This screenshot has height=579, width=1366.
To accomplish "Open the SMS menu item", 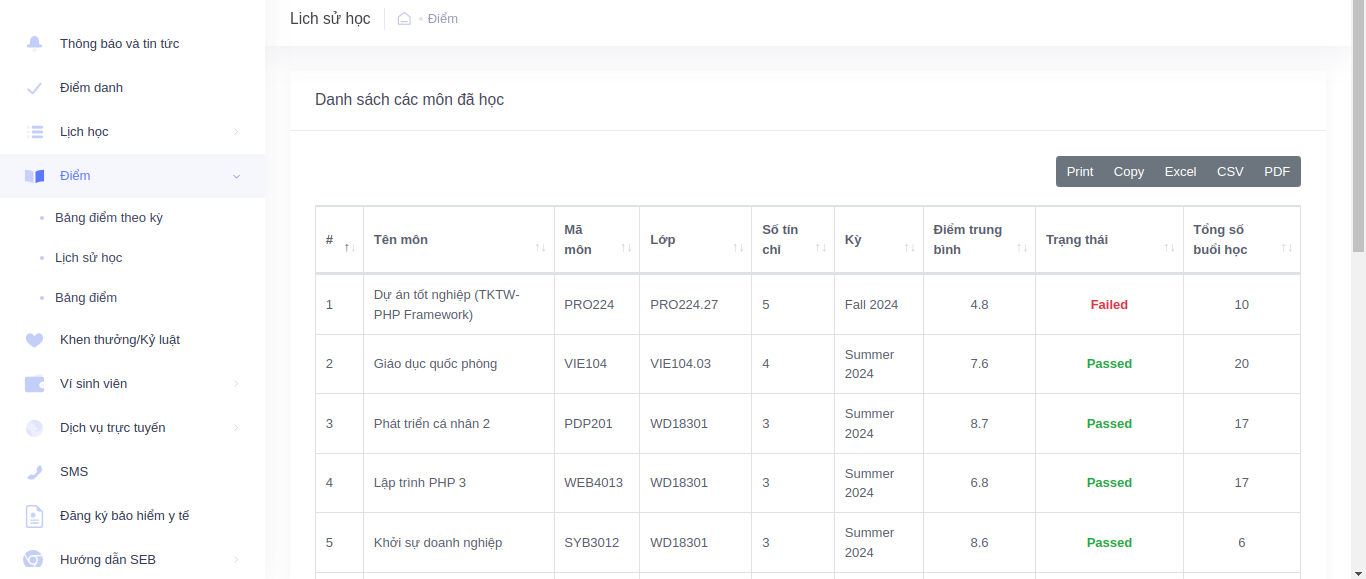I will coord(132,472).
